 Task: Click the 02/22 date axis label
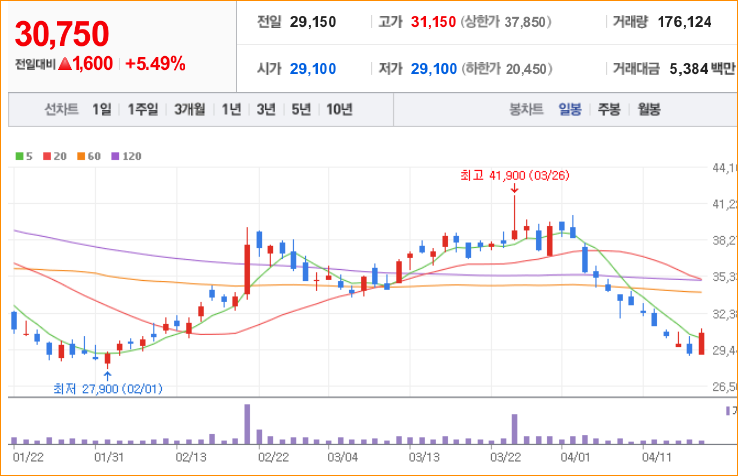(x=273, y=457)
